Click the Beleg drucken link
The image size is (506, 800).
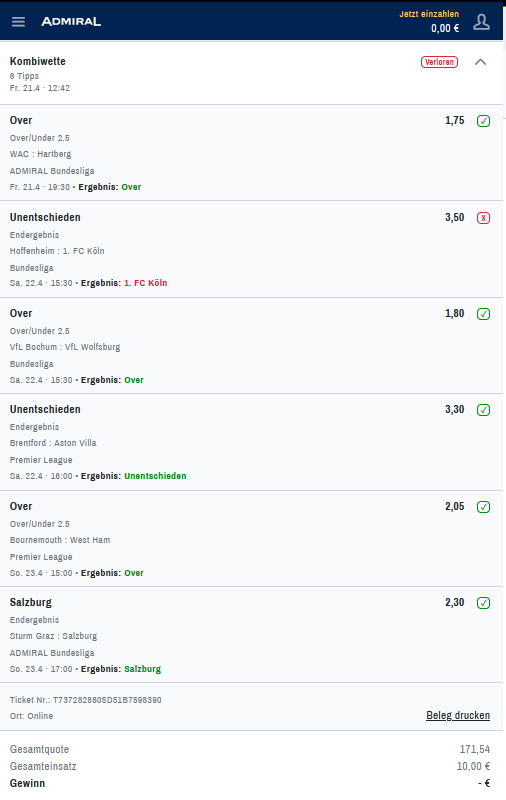pyautogui.click(x=458, y=715)
